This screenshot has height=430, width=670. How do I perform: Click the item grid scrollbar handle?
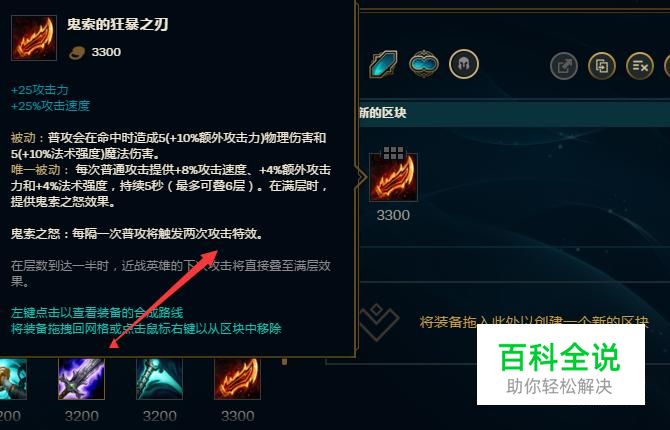click(285, 362)
